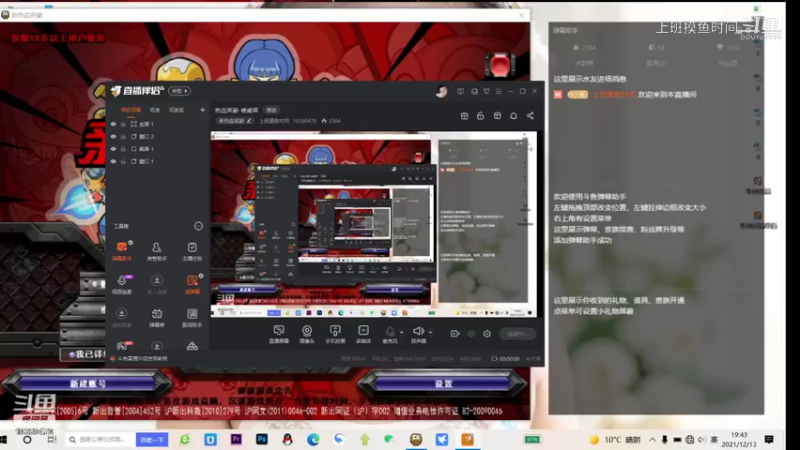Click the 设置 button in the game window
The image size is (800, 450).
[x=443, y=383]
